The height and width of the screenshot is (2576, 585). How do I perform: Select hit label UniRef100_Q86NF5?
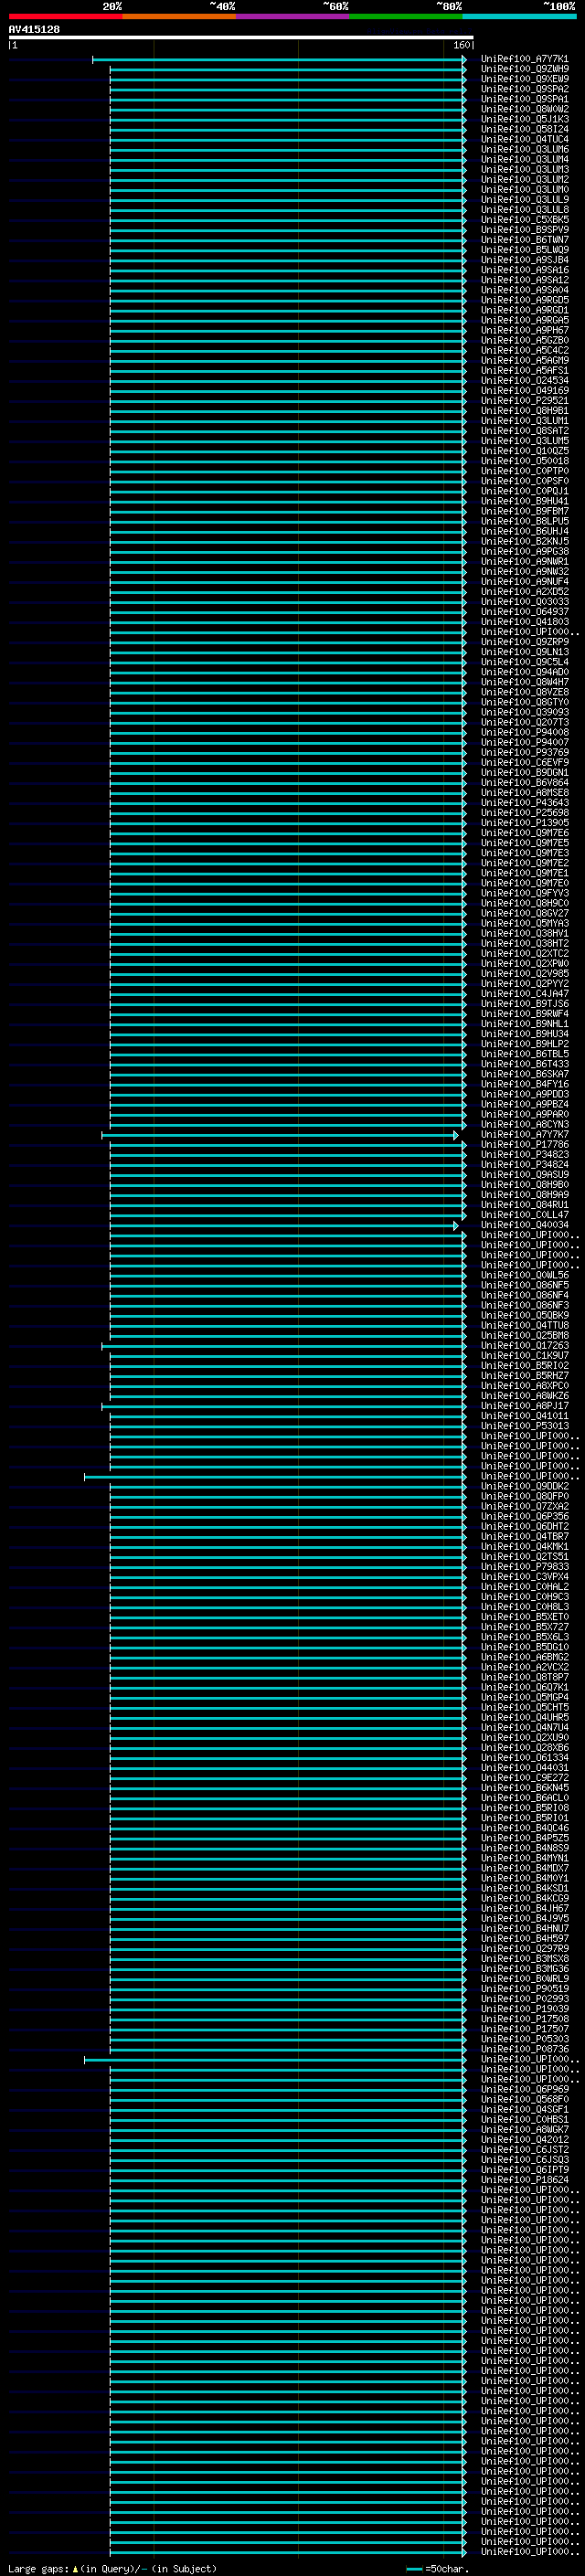(x=525, y=1286)
